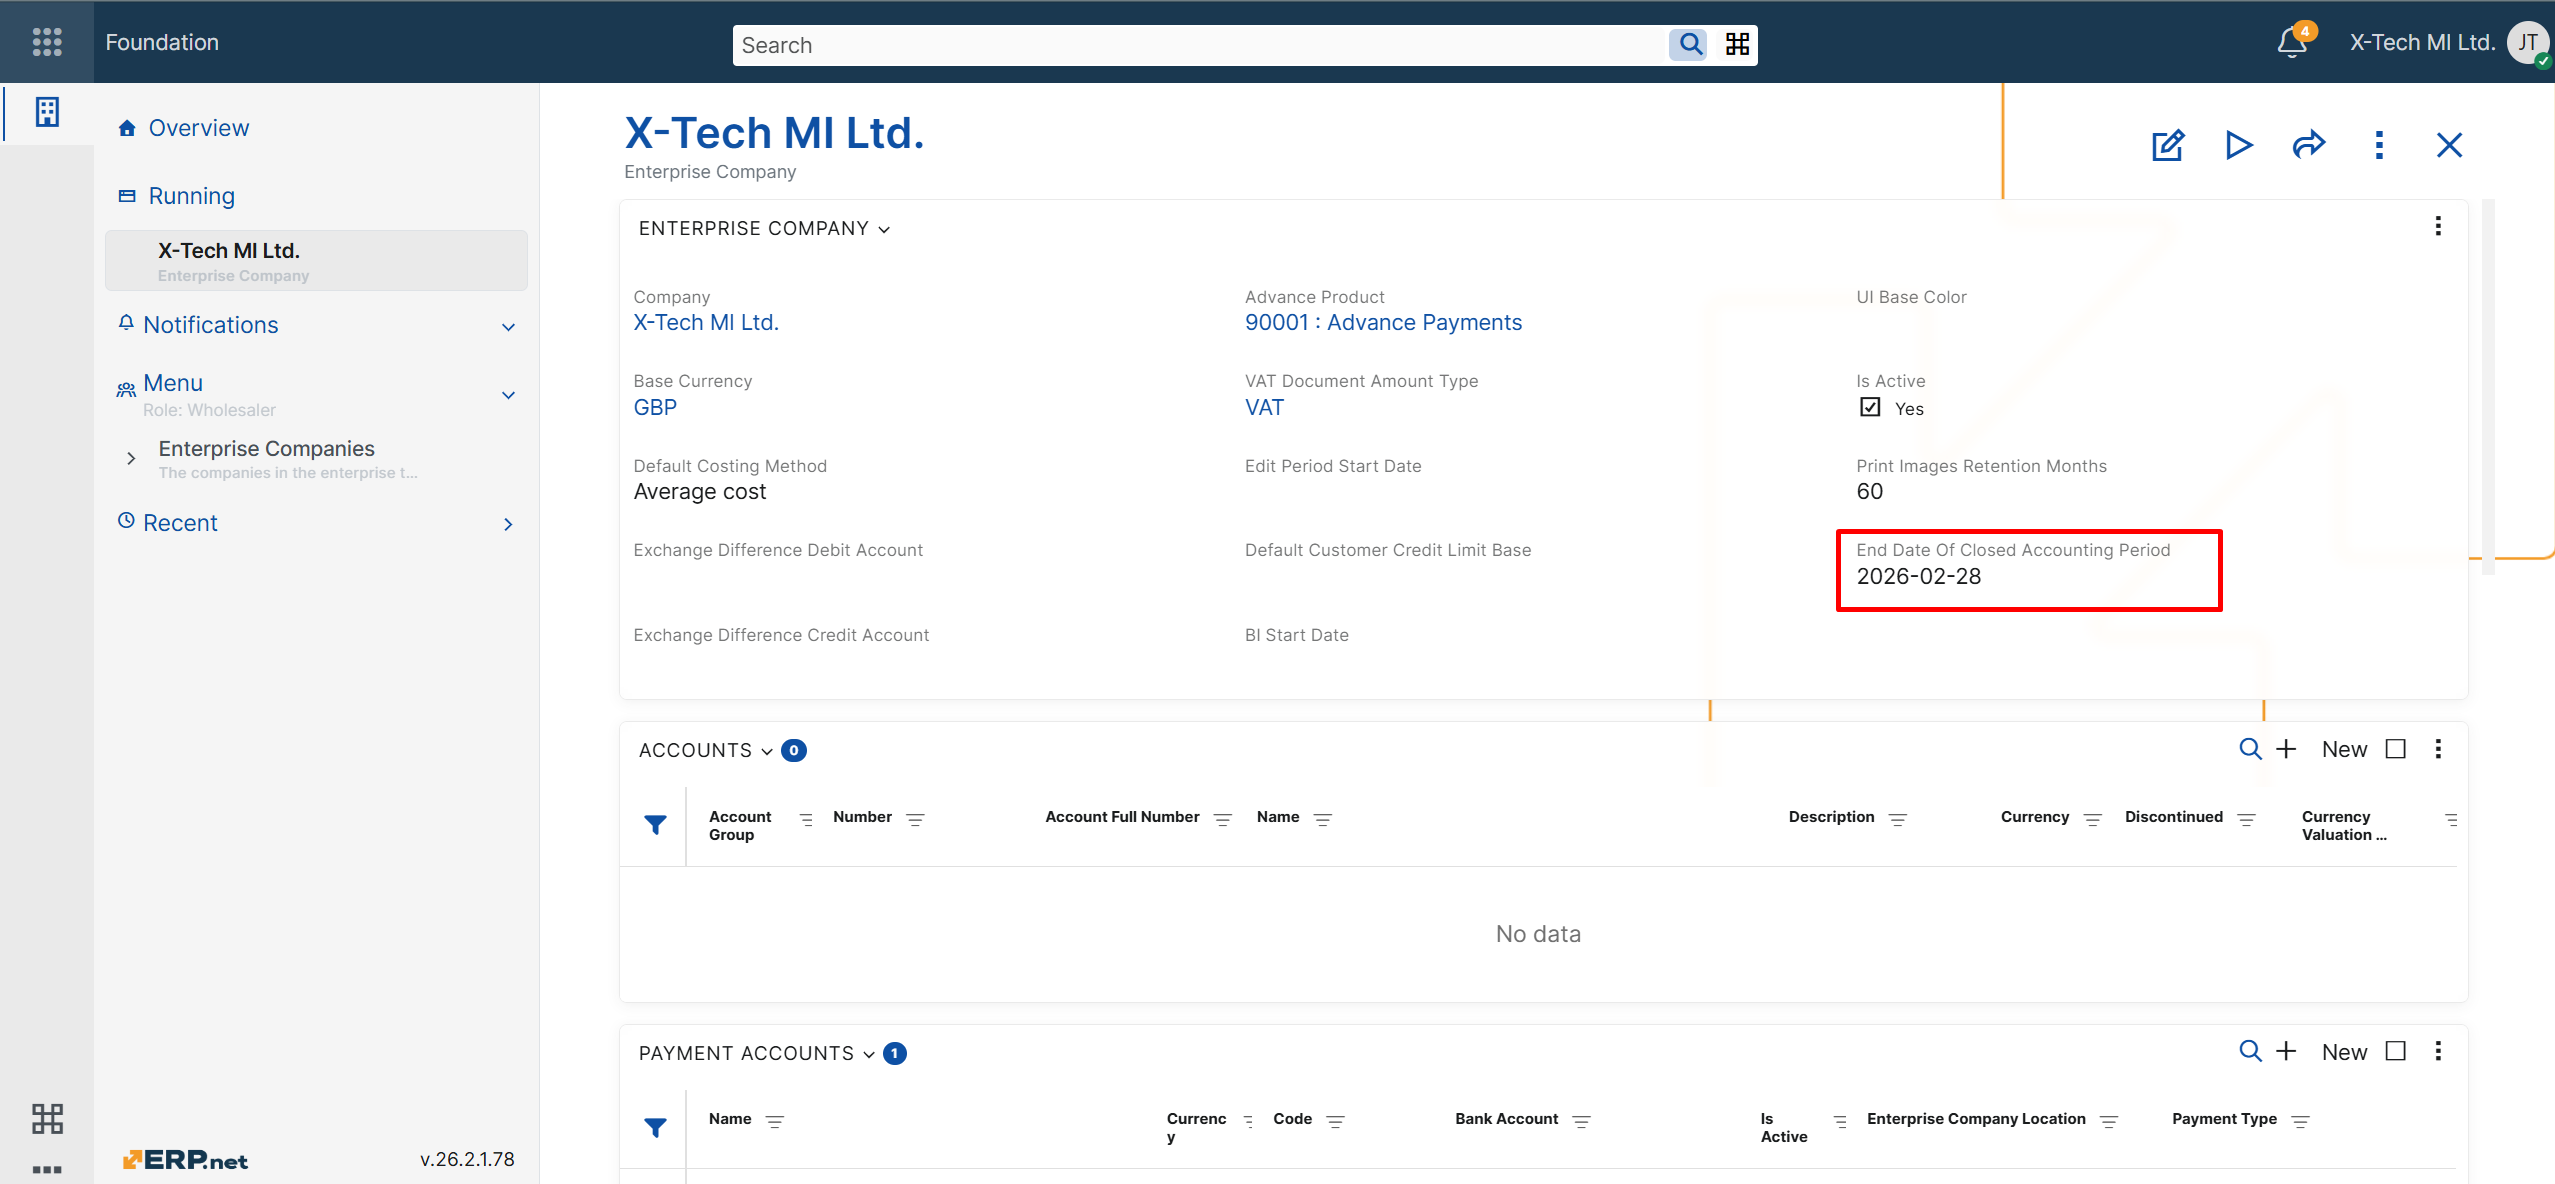Image resolution: width=2555 pixels, height=1184 pixels.
Task: Click New in the Payment Accounts panel
Action: tap(2344, 1052)
